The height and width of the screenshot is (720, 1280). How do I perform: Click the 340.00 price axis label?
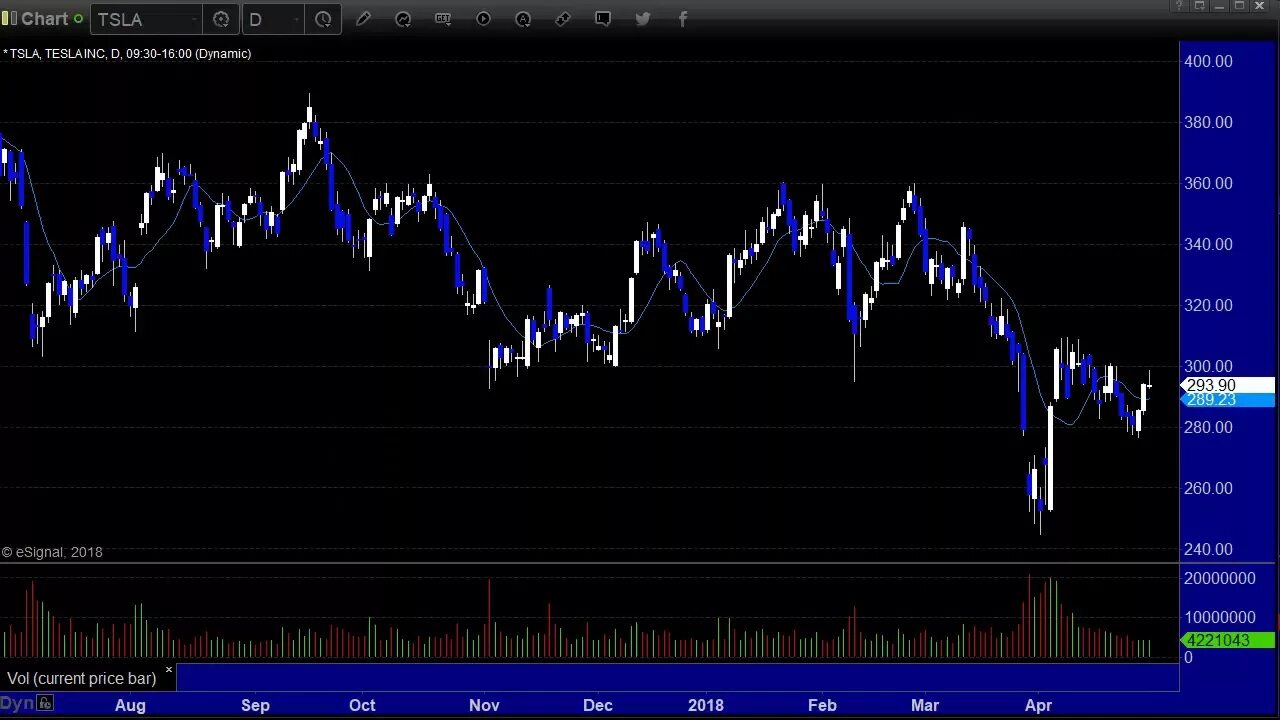[x=1208, y=244]
